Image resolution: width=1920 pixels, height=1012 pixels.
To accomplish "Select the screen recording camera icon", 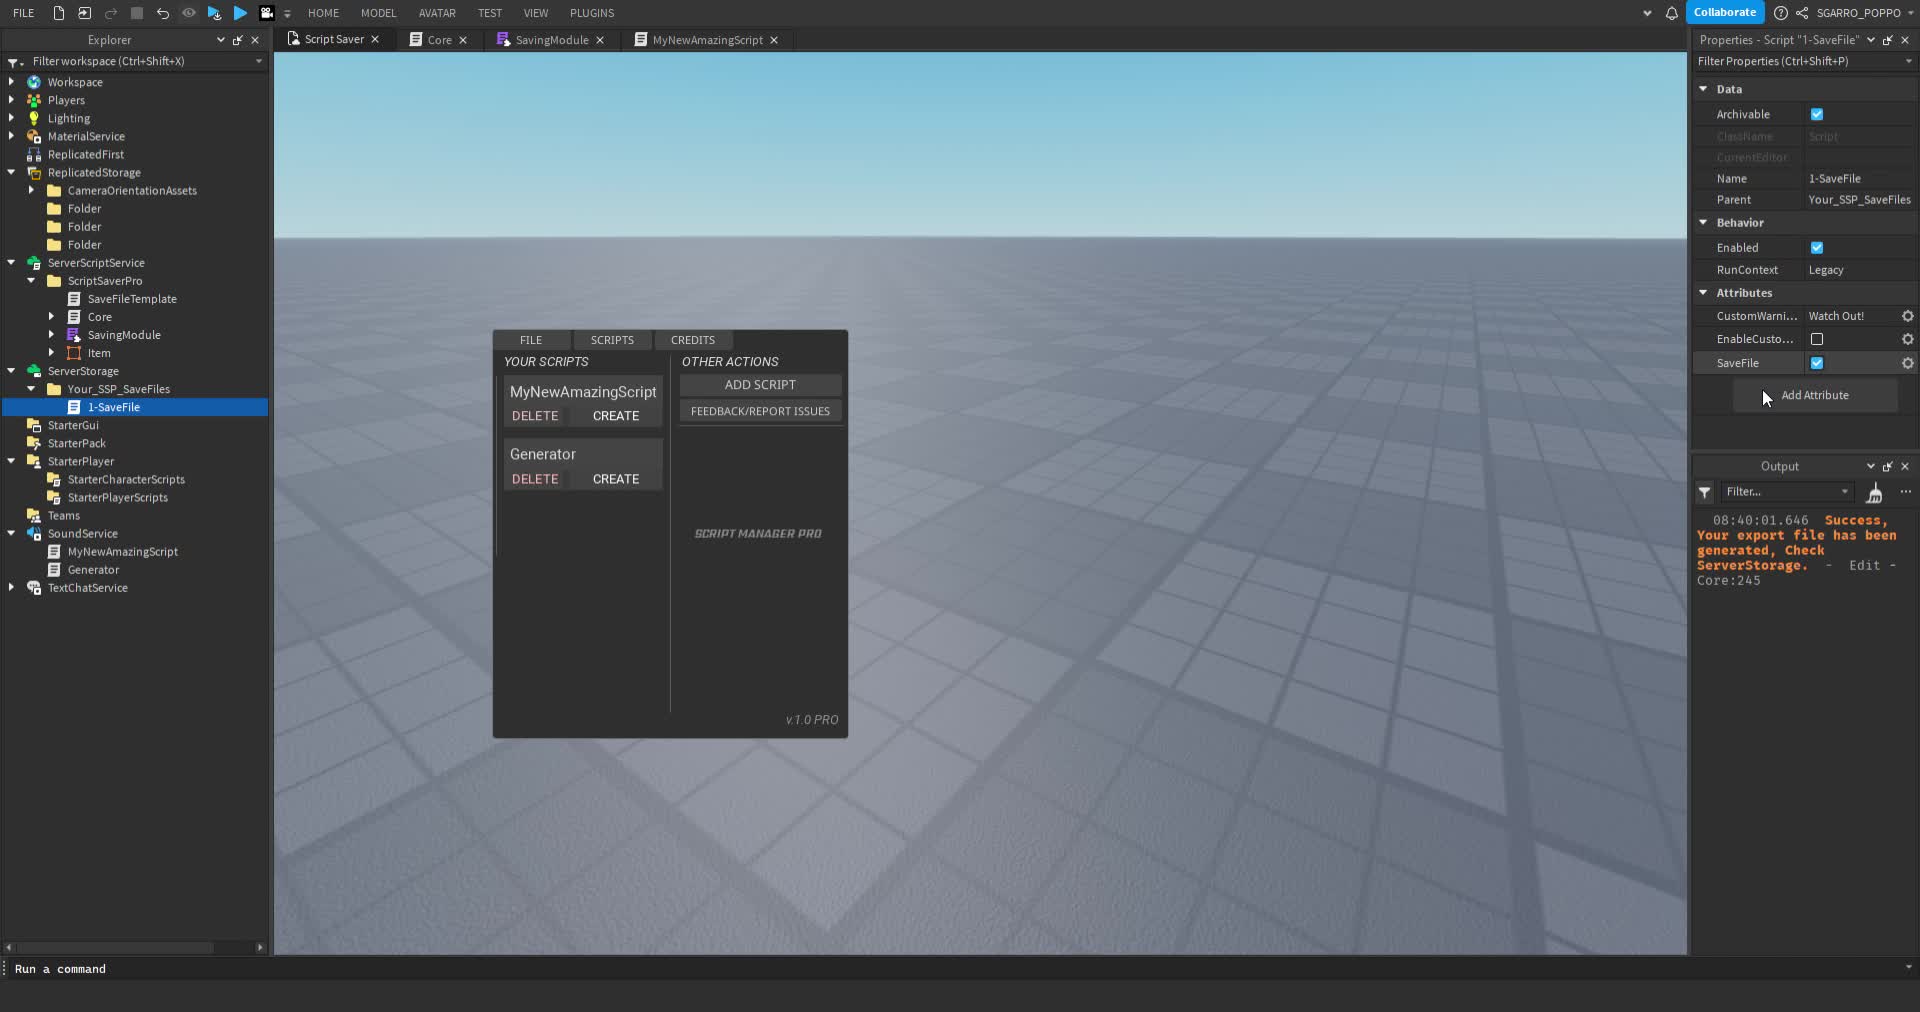I will point(267,13).
